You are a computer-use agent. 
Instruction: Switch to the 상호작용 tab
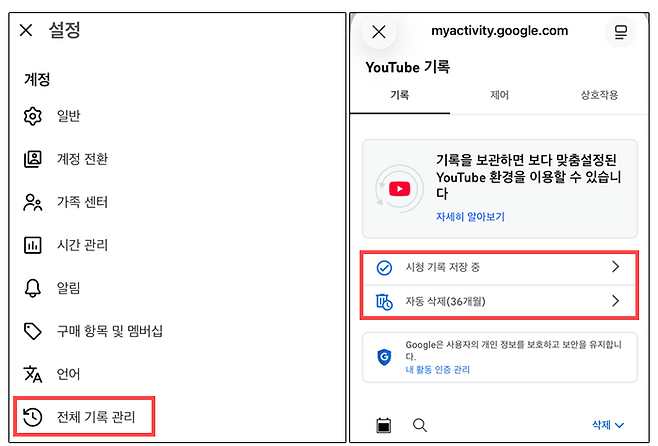click(x=598, y=95)
